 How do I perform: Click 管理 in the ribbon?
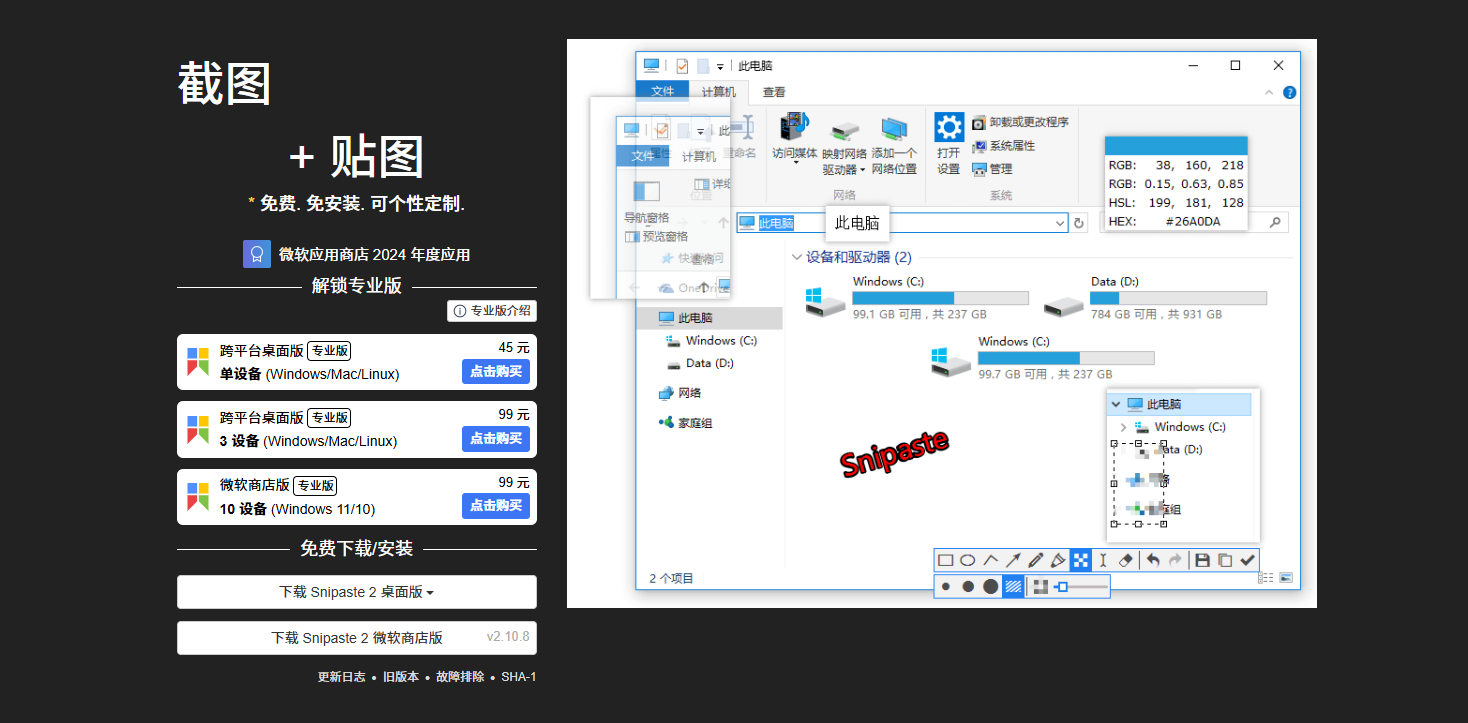click(x=992, y=169)
